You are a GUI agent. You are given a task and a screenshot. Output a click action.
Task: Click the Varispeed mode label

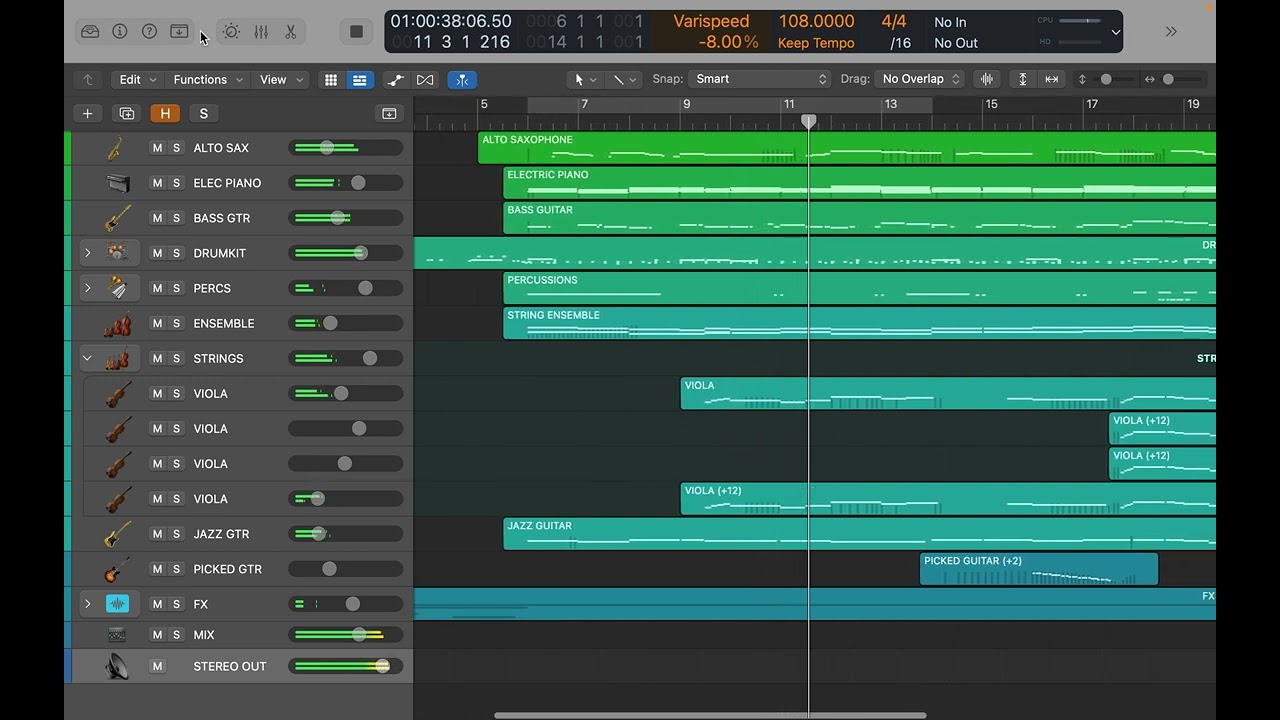click(x=711, y=21)
